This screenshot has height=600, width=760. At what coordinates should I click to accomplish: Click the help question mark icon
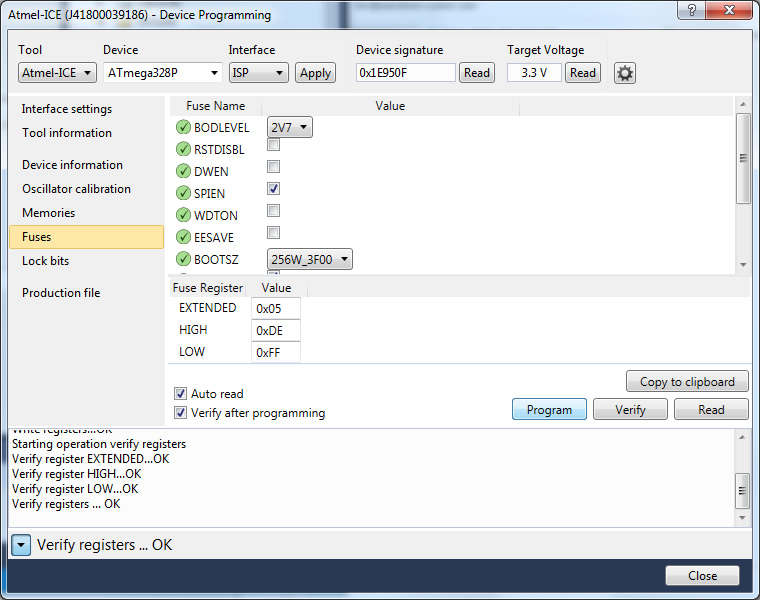(689, 11)
